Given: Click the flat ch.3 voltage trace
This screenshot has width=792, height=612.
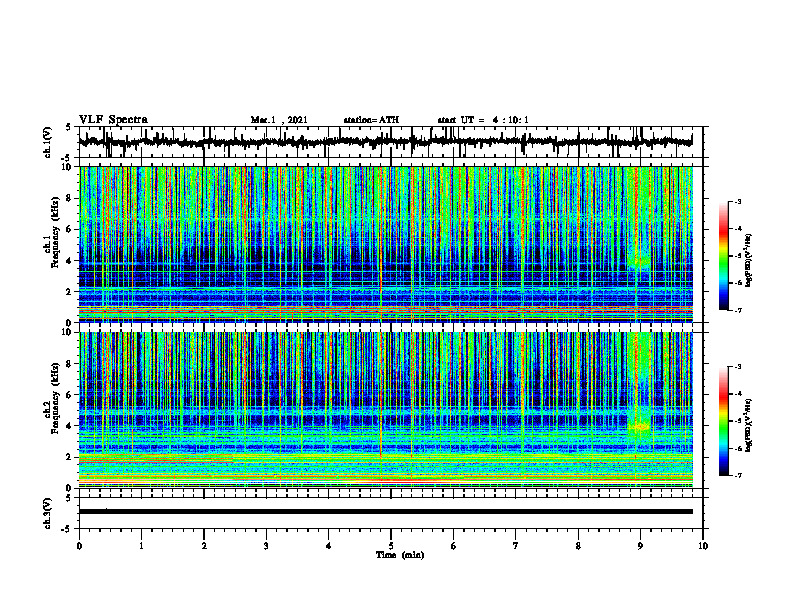Looking at the screenshot, I should coord(385,512).
